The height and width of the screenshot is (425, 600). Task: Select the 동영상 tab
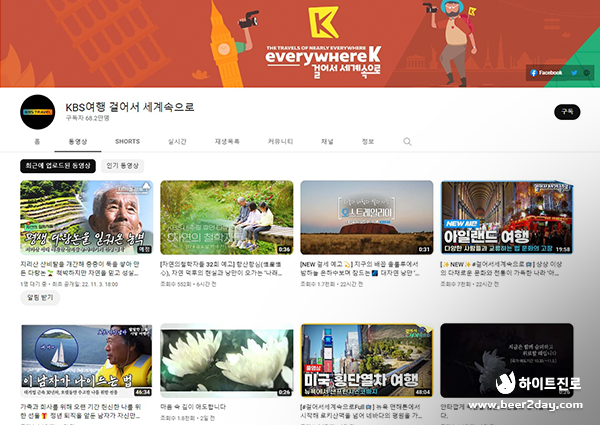78,142
